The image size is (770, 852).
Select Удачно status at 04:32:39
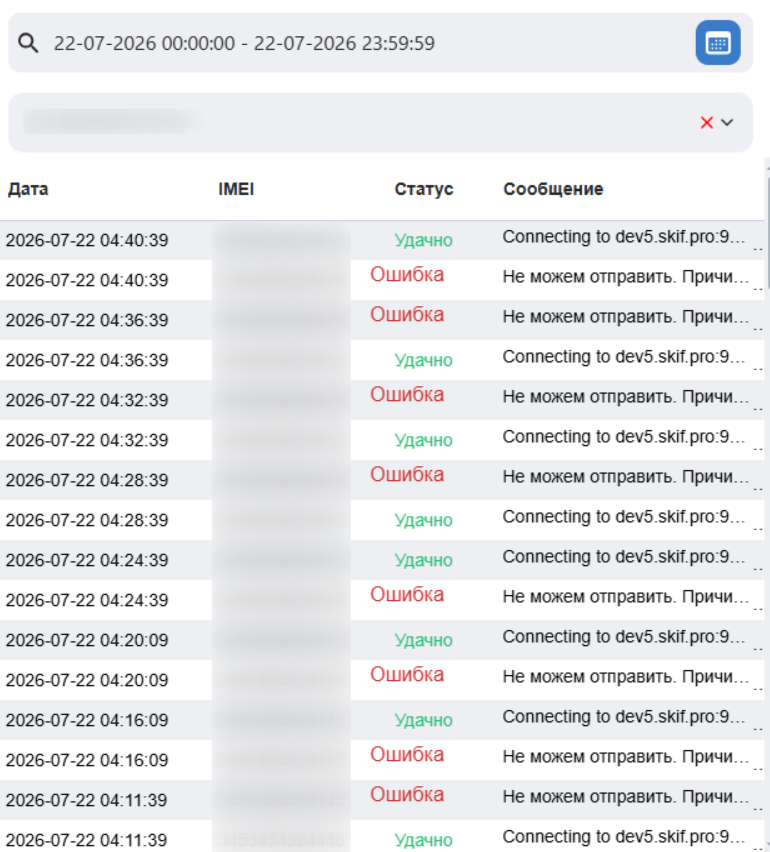[423, 440]
